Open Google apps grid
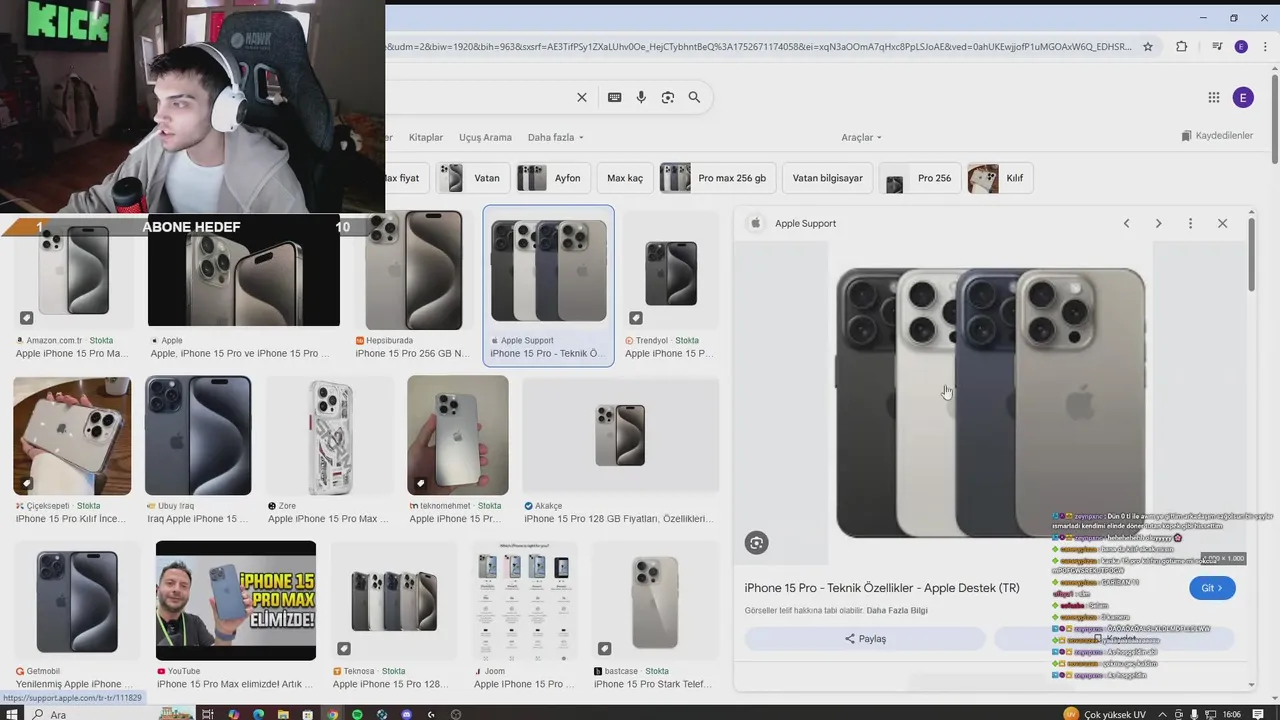Viewport: 1280px width, 720px height. point(1213,97)
